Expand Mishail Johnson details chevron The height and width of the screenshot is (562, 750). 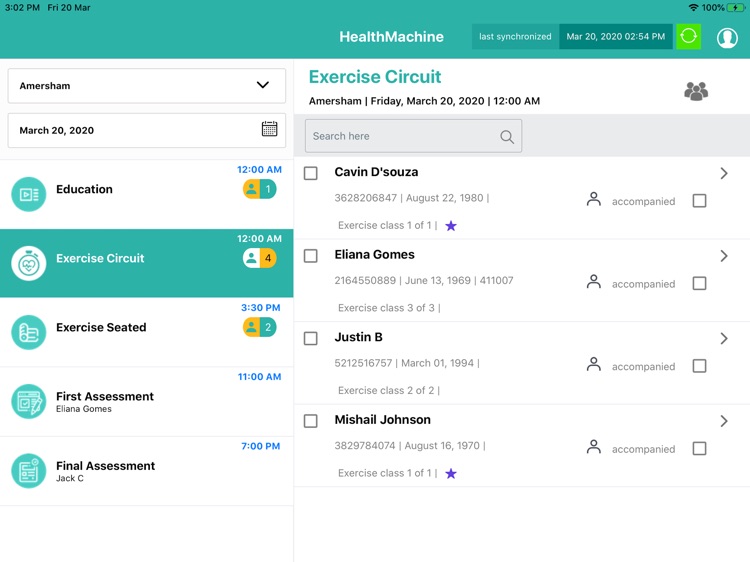point(724,421)
